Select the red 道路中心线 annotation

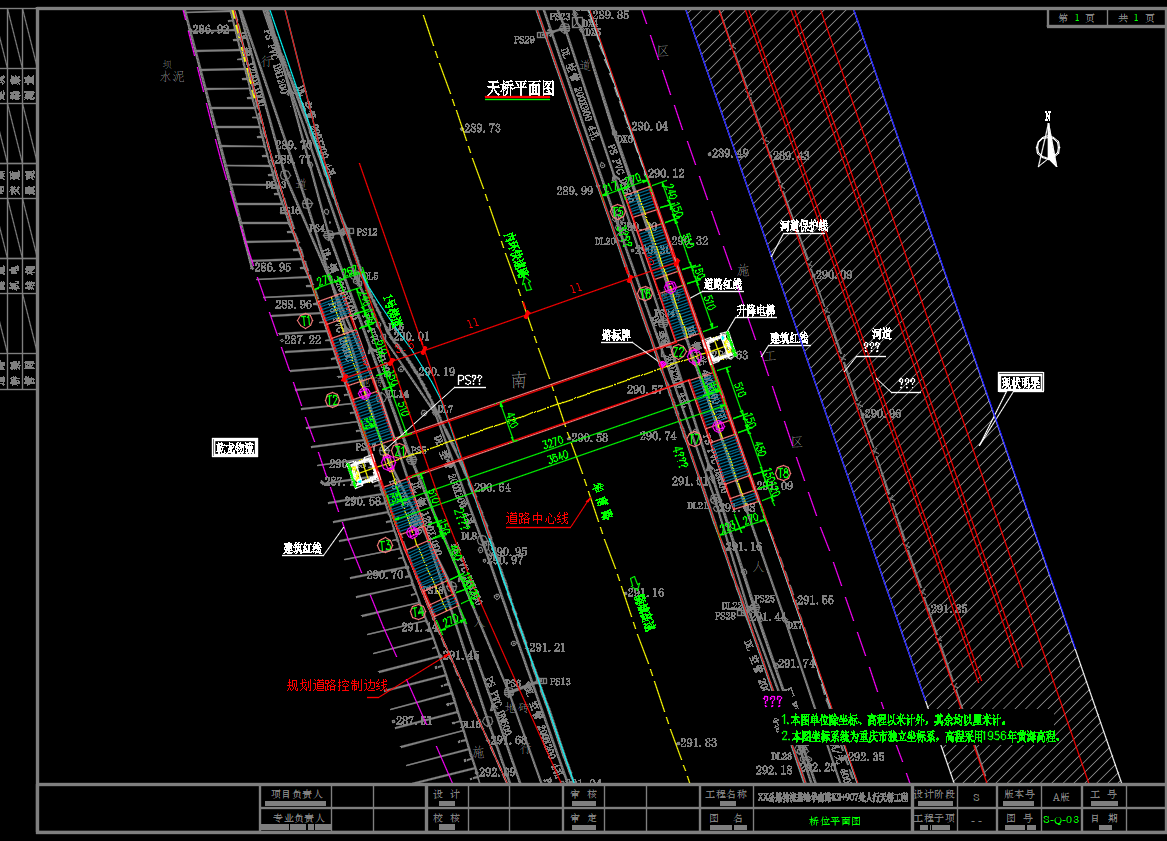click(537, 518)
